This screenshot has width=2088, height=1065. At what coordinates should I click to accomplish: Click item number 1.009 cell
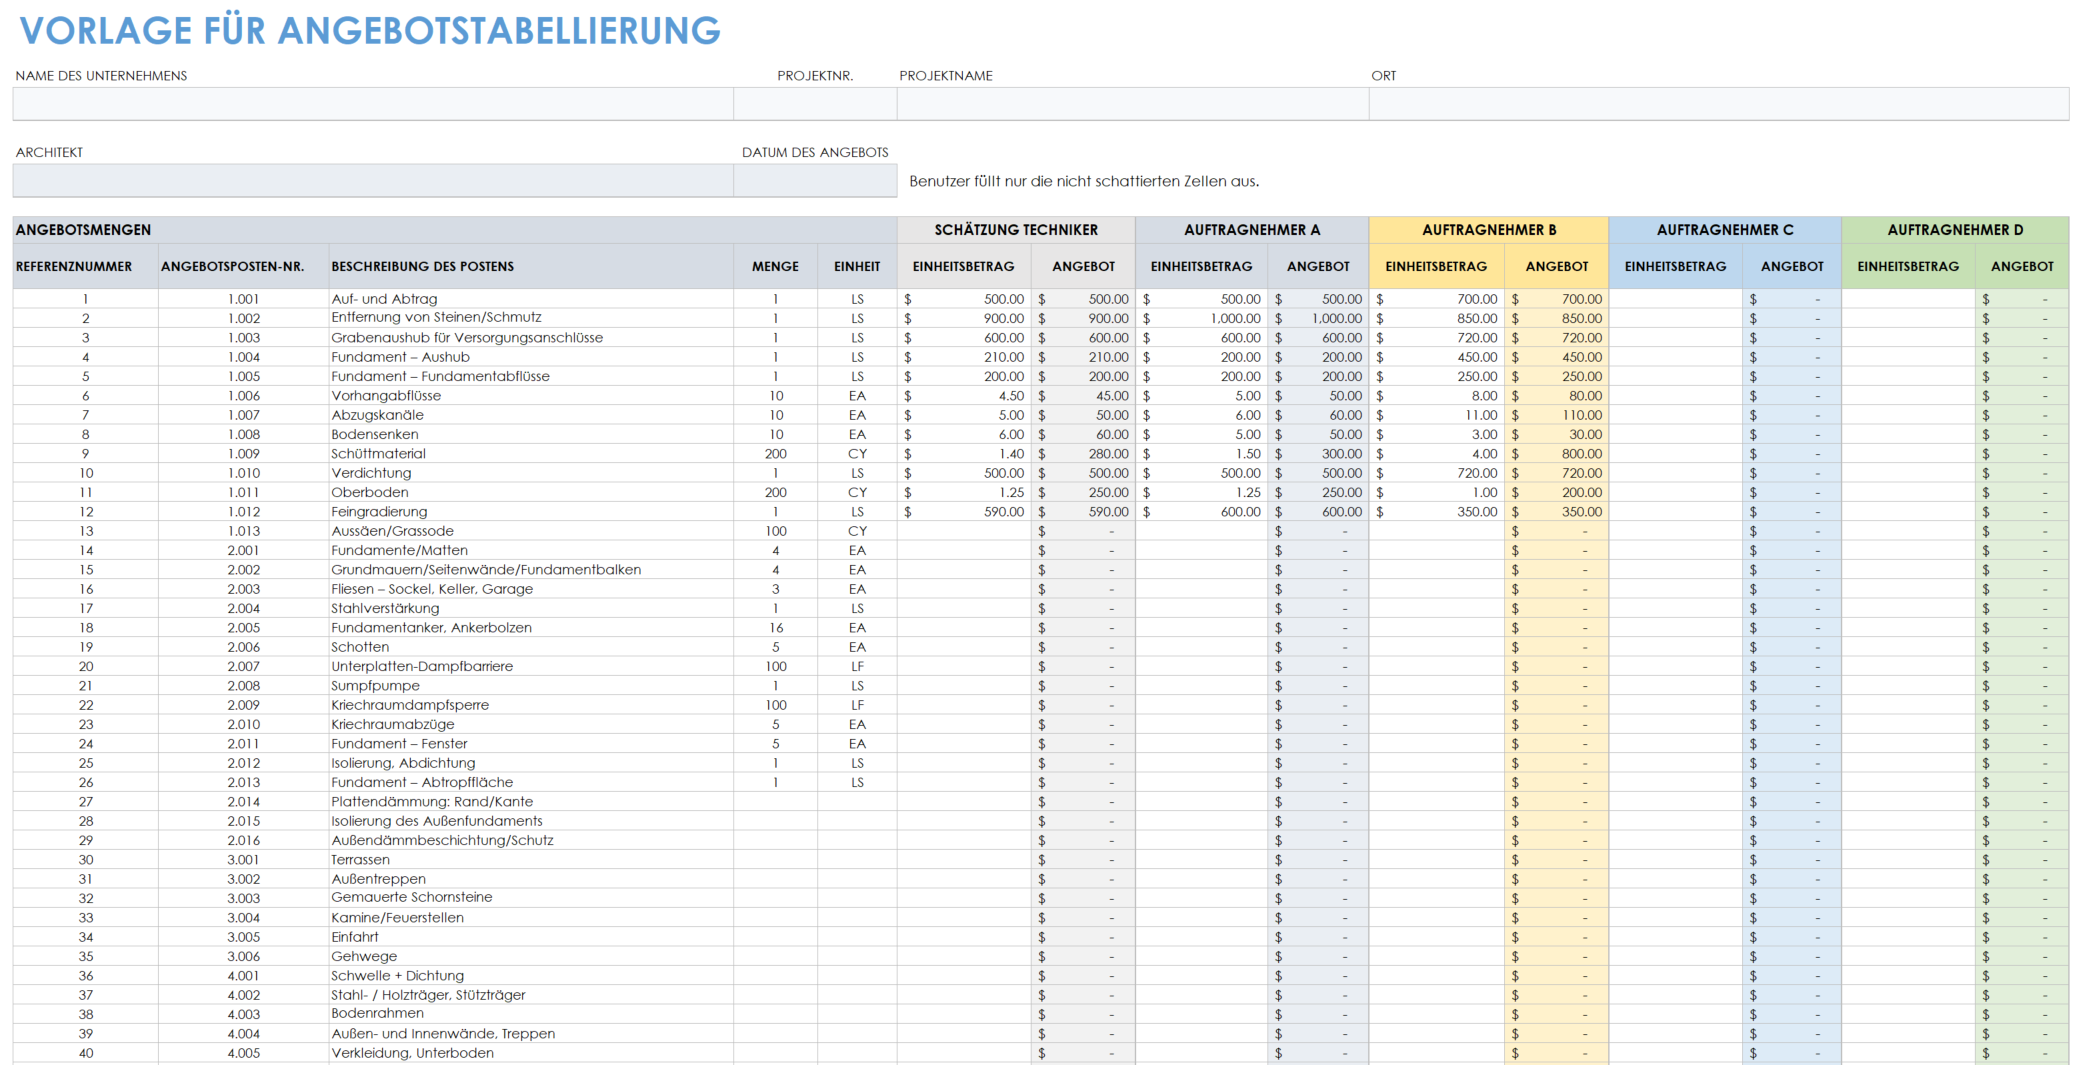click(x=243, y=454)
